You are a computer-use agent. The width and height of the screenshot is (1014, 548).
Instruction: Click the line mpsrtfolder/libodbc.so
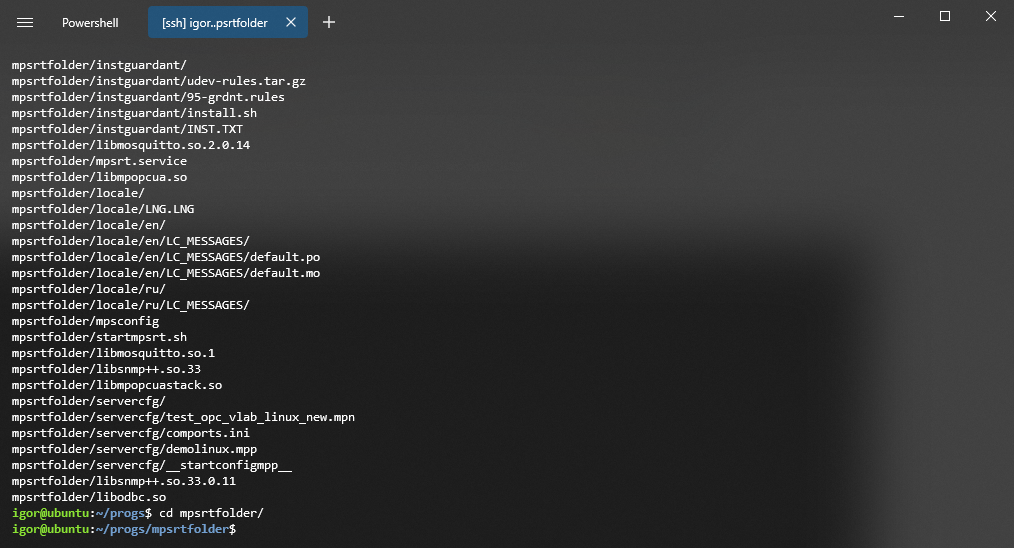89,497
